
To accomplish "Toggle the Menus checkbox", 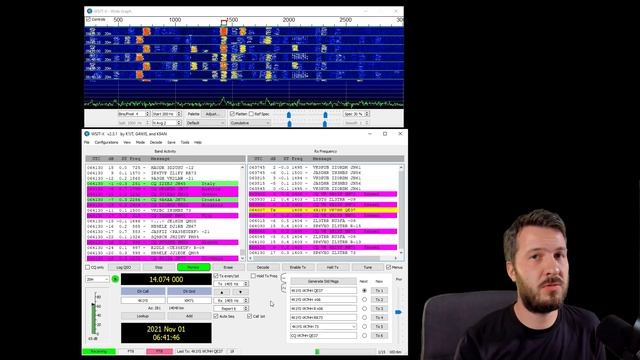I will click(x=388, y=267).
